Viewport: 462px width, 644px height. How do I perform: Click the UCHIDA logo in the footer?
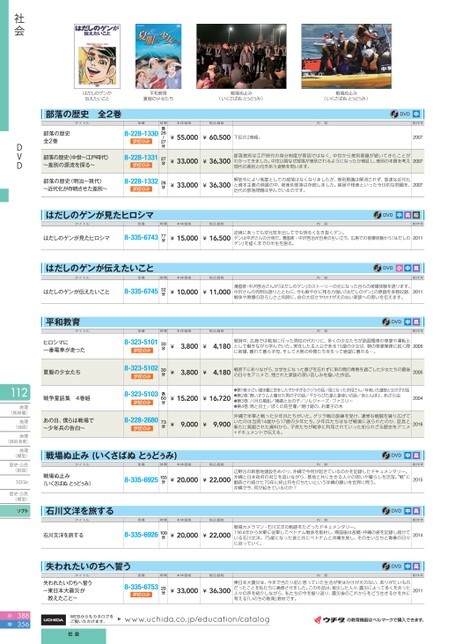(53, 619)
